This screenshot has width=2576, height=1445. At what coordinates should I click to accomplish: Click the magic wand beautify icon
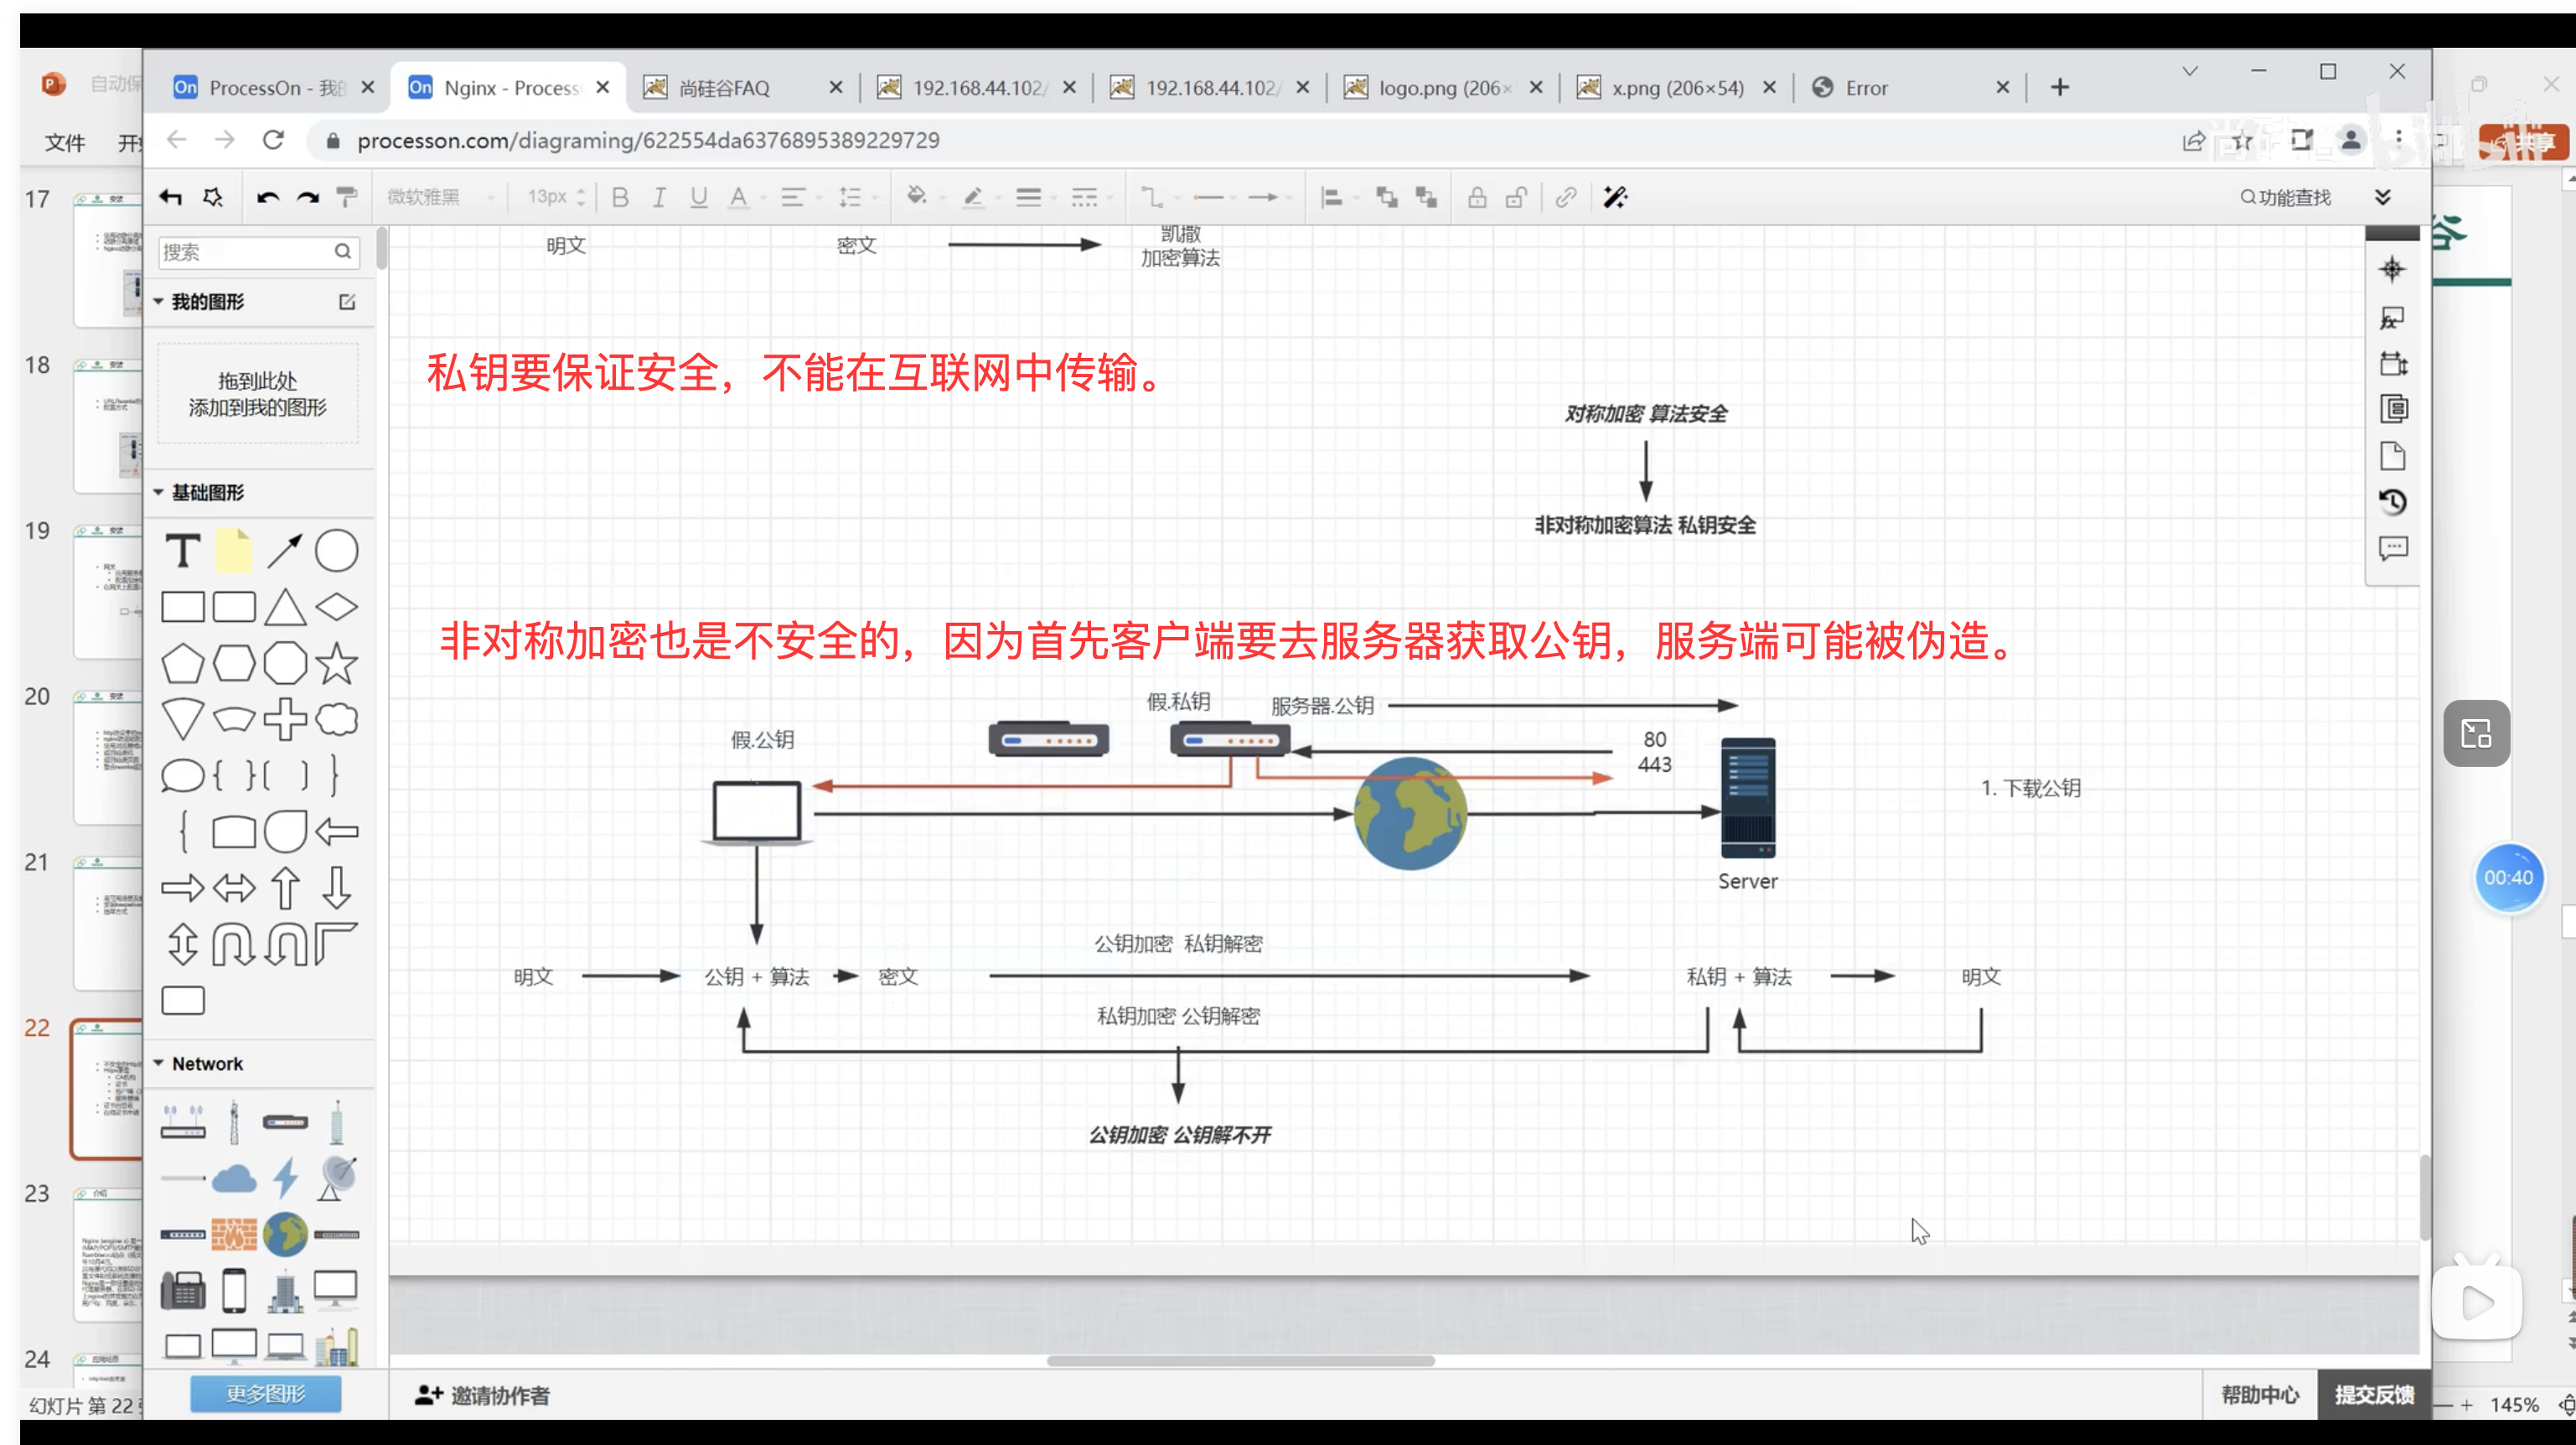coord(1614,197)
